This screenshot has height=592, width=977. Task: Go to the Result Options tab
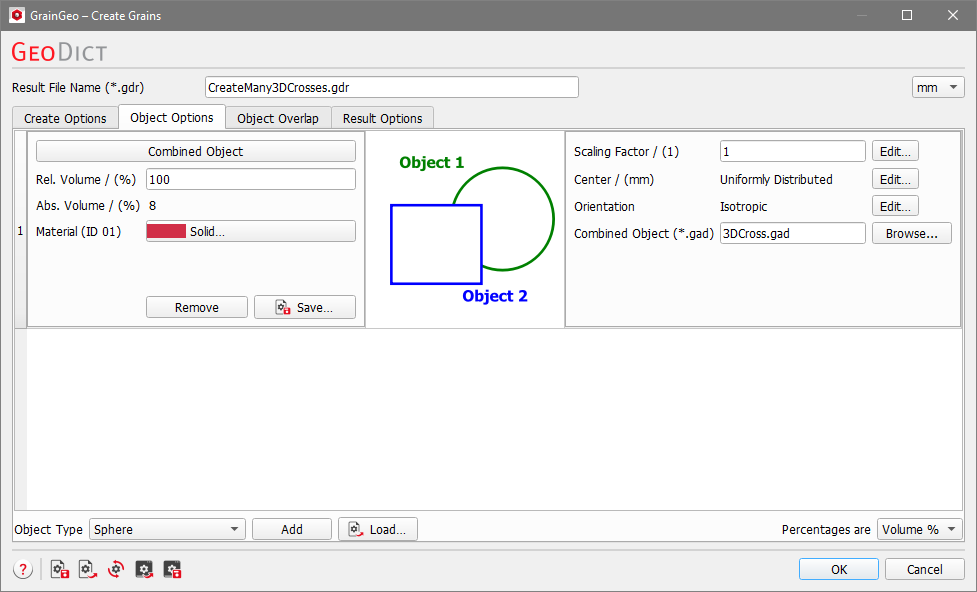[383, 118]
